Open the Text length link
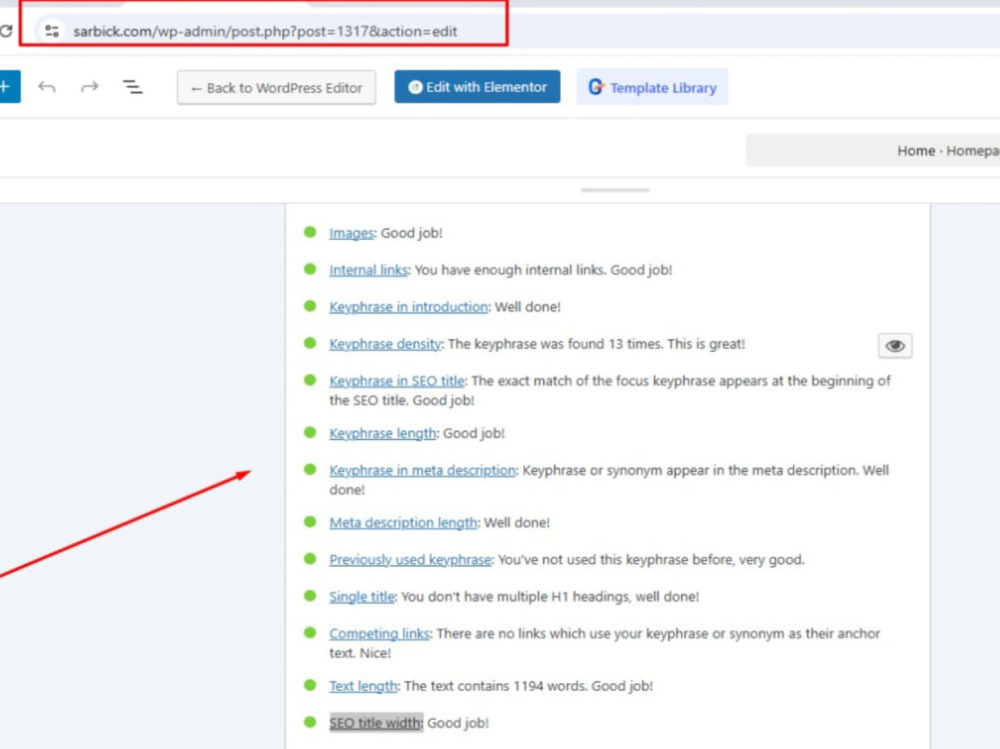Viewport: 1000px width, 749px height. [364, 686]
